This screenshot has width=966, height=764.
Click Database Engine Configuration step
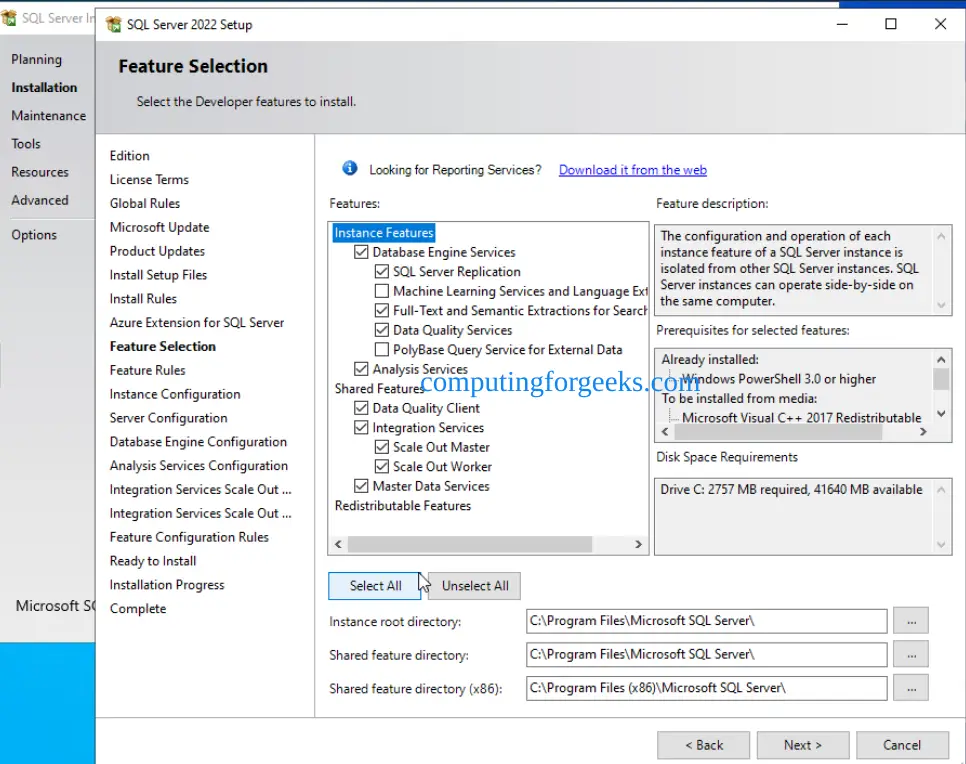(x=198, y=442)
